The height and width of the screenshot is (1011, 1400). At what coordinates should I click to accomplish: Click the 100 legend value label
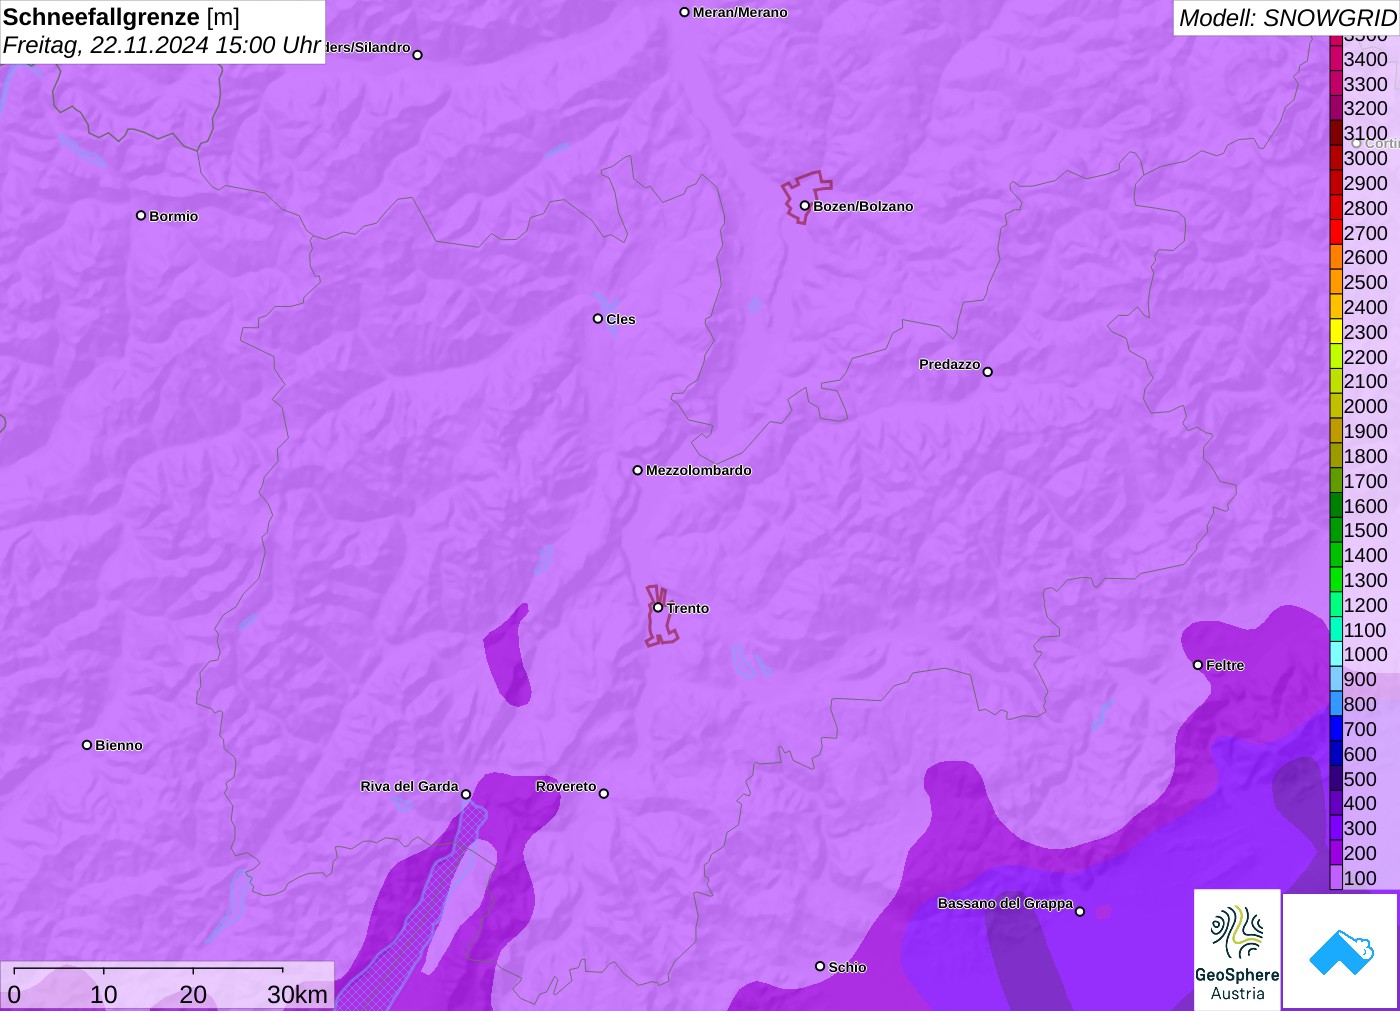click(x=1360, y=878)
